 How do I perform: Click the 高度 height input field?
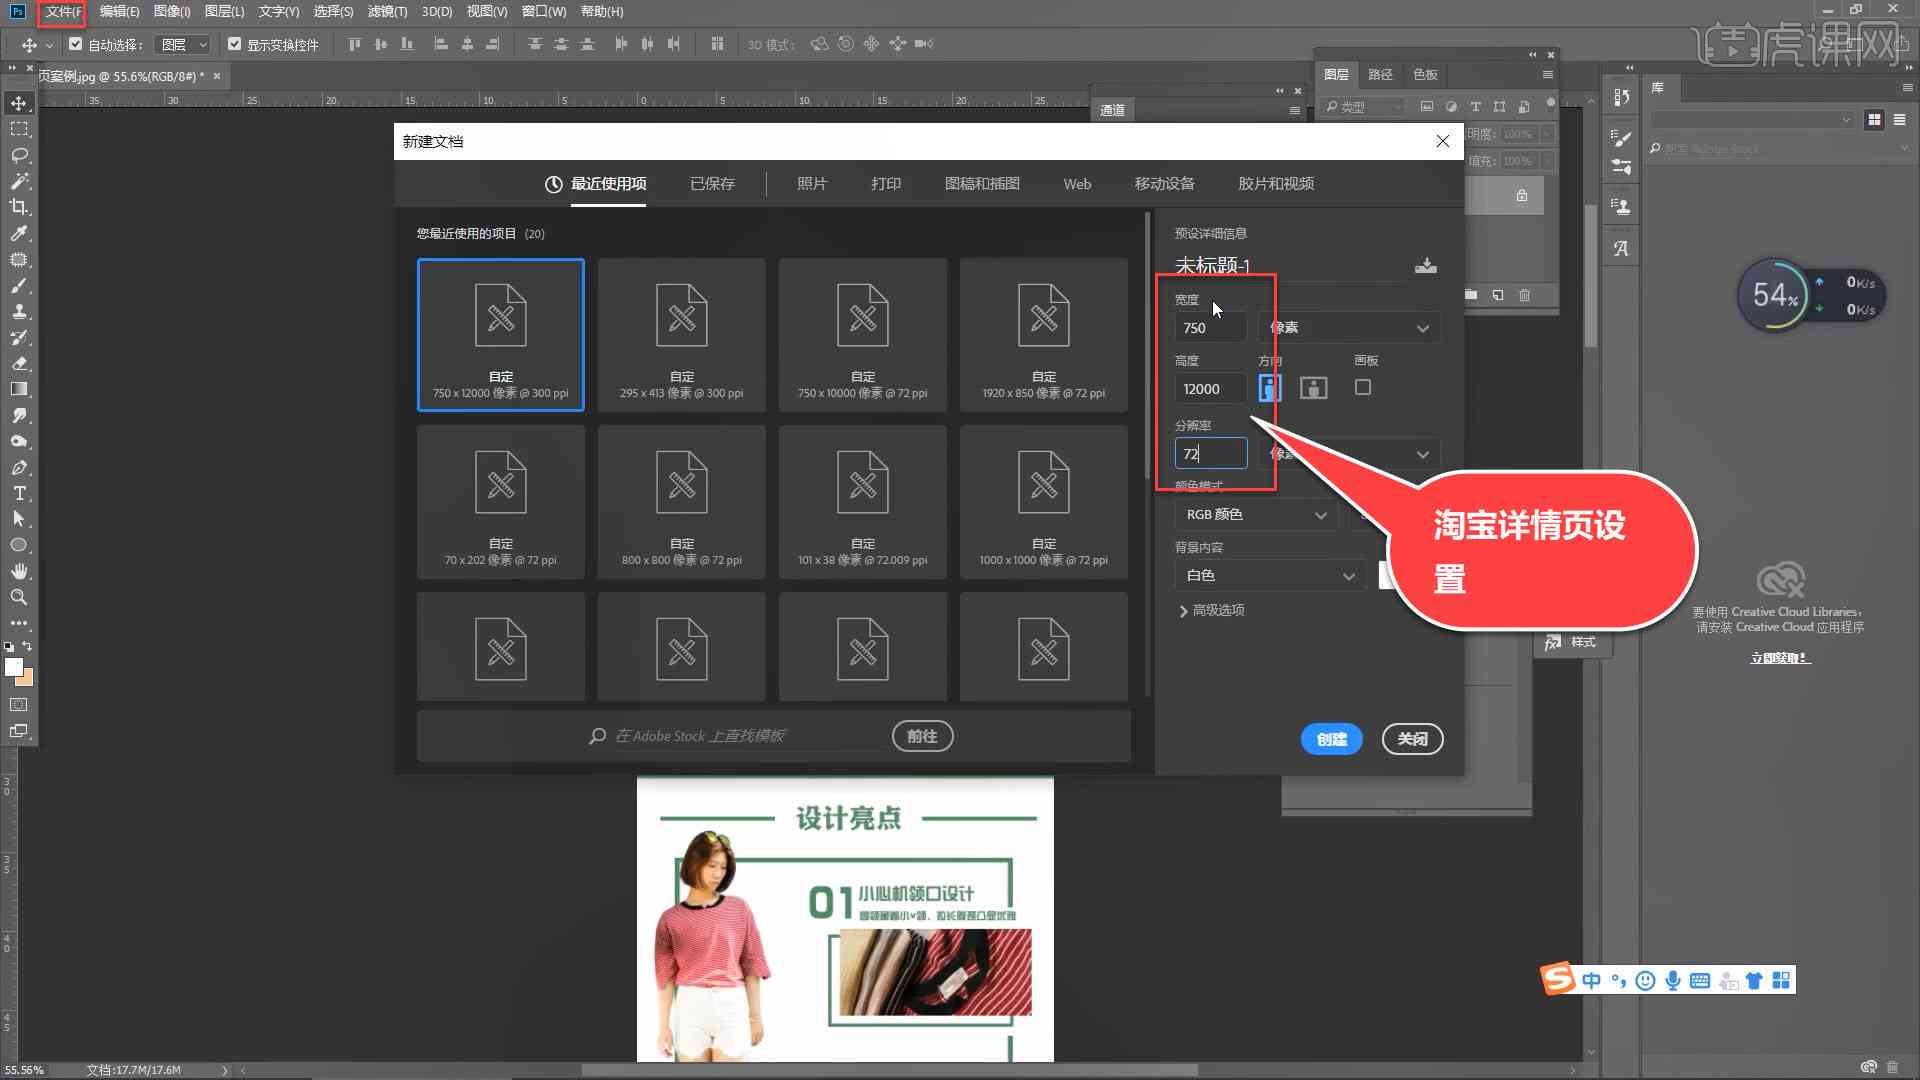click(x=1210, y=389)
